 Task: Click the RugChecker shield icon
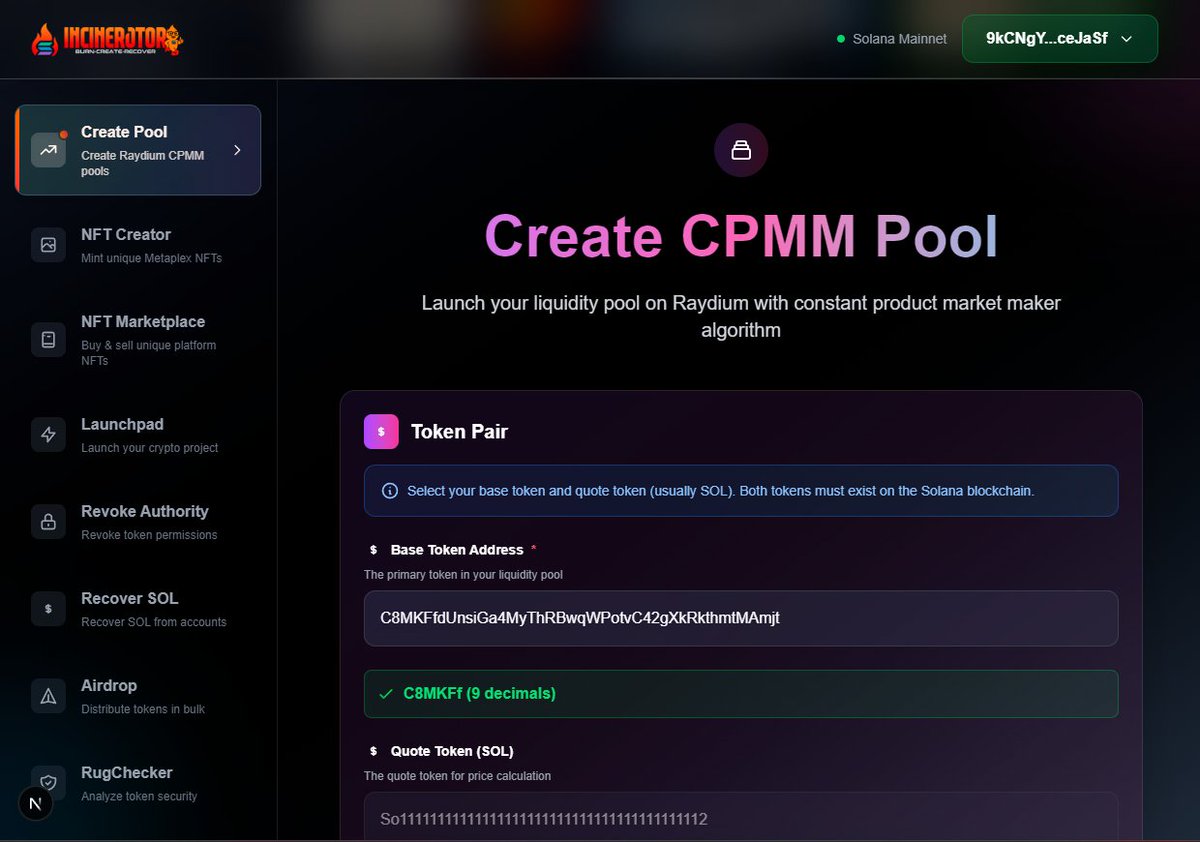pyautogui.click(x=47, y=782)
